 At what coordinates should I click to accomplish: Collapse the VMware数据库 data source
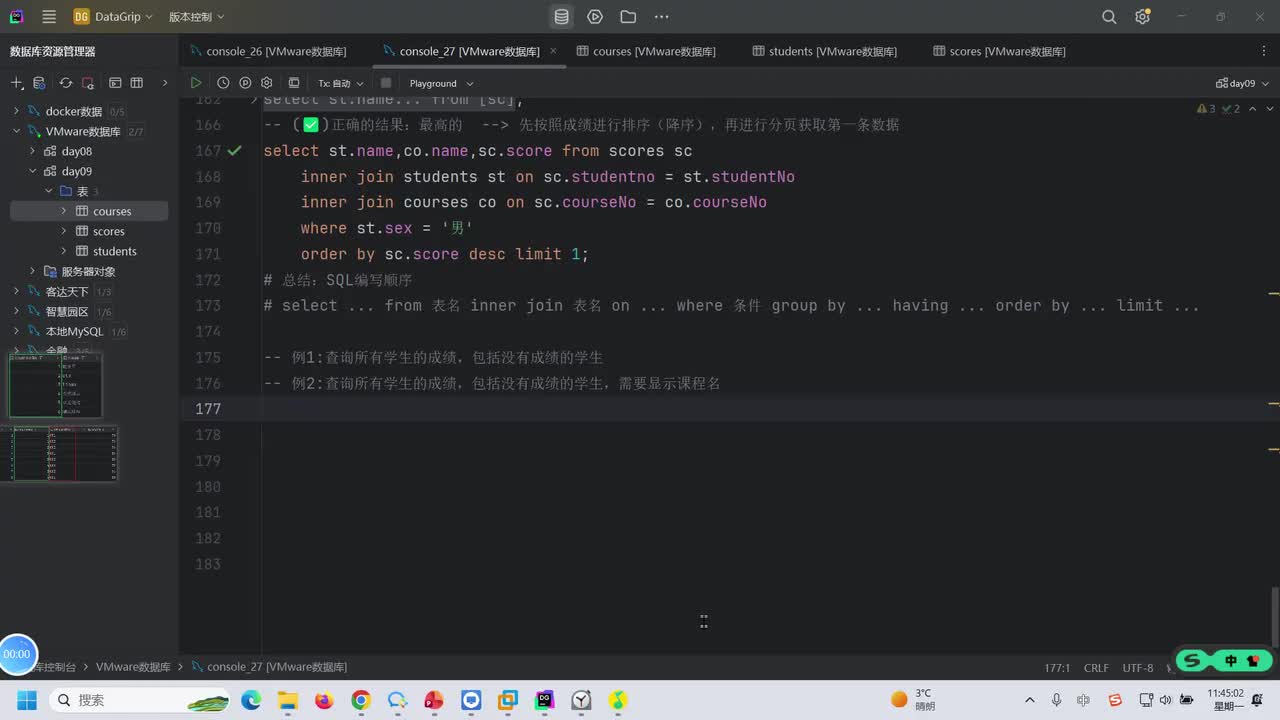tap(17, 131)
